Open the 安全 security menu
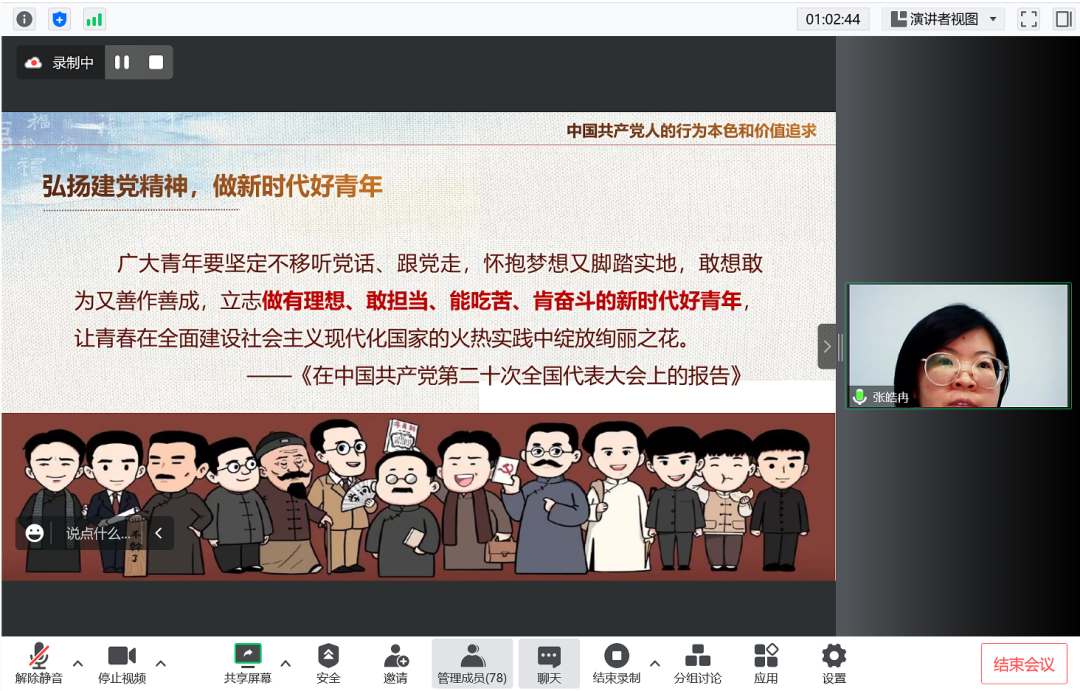Image resolution: width=1080 pixels, height=691 pixels. point(329,663)
